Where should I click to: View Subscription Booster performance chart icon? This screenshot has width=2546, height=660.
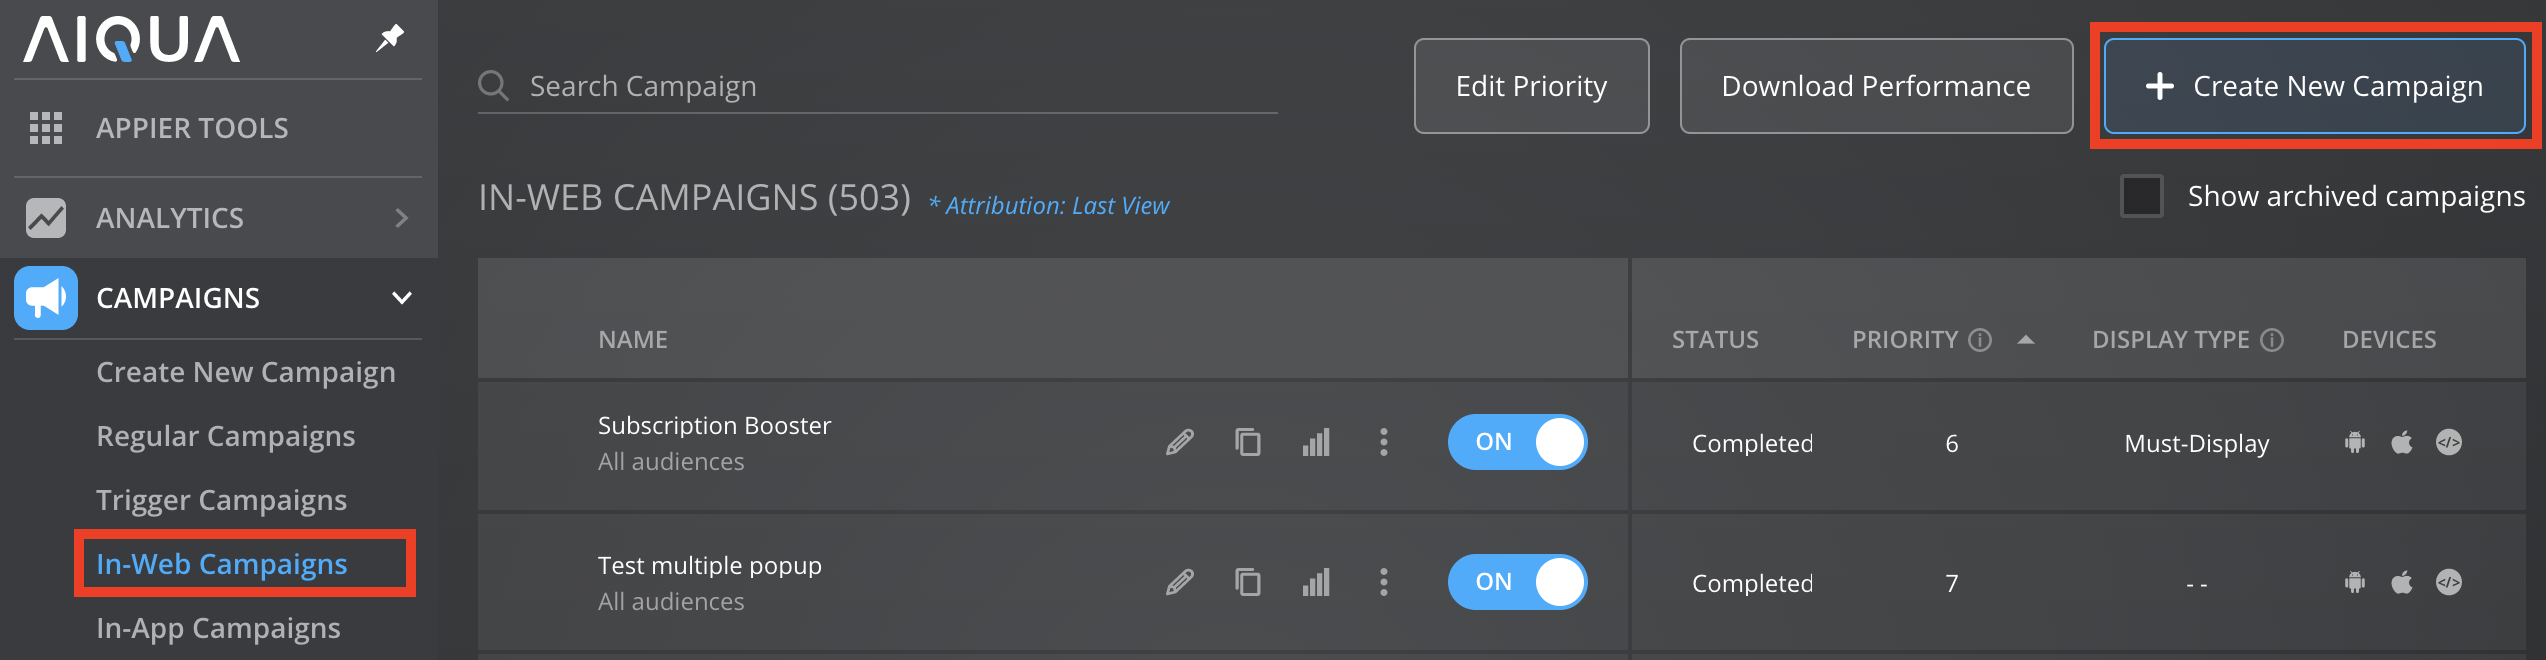[1316, 442]
